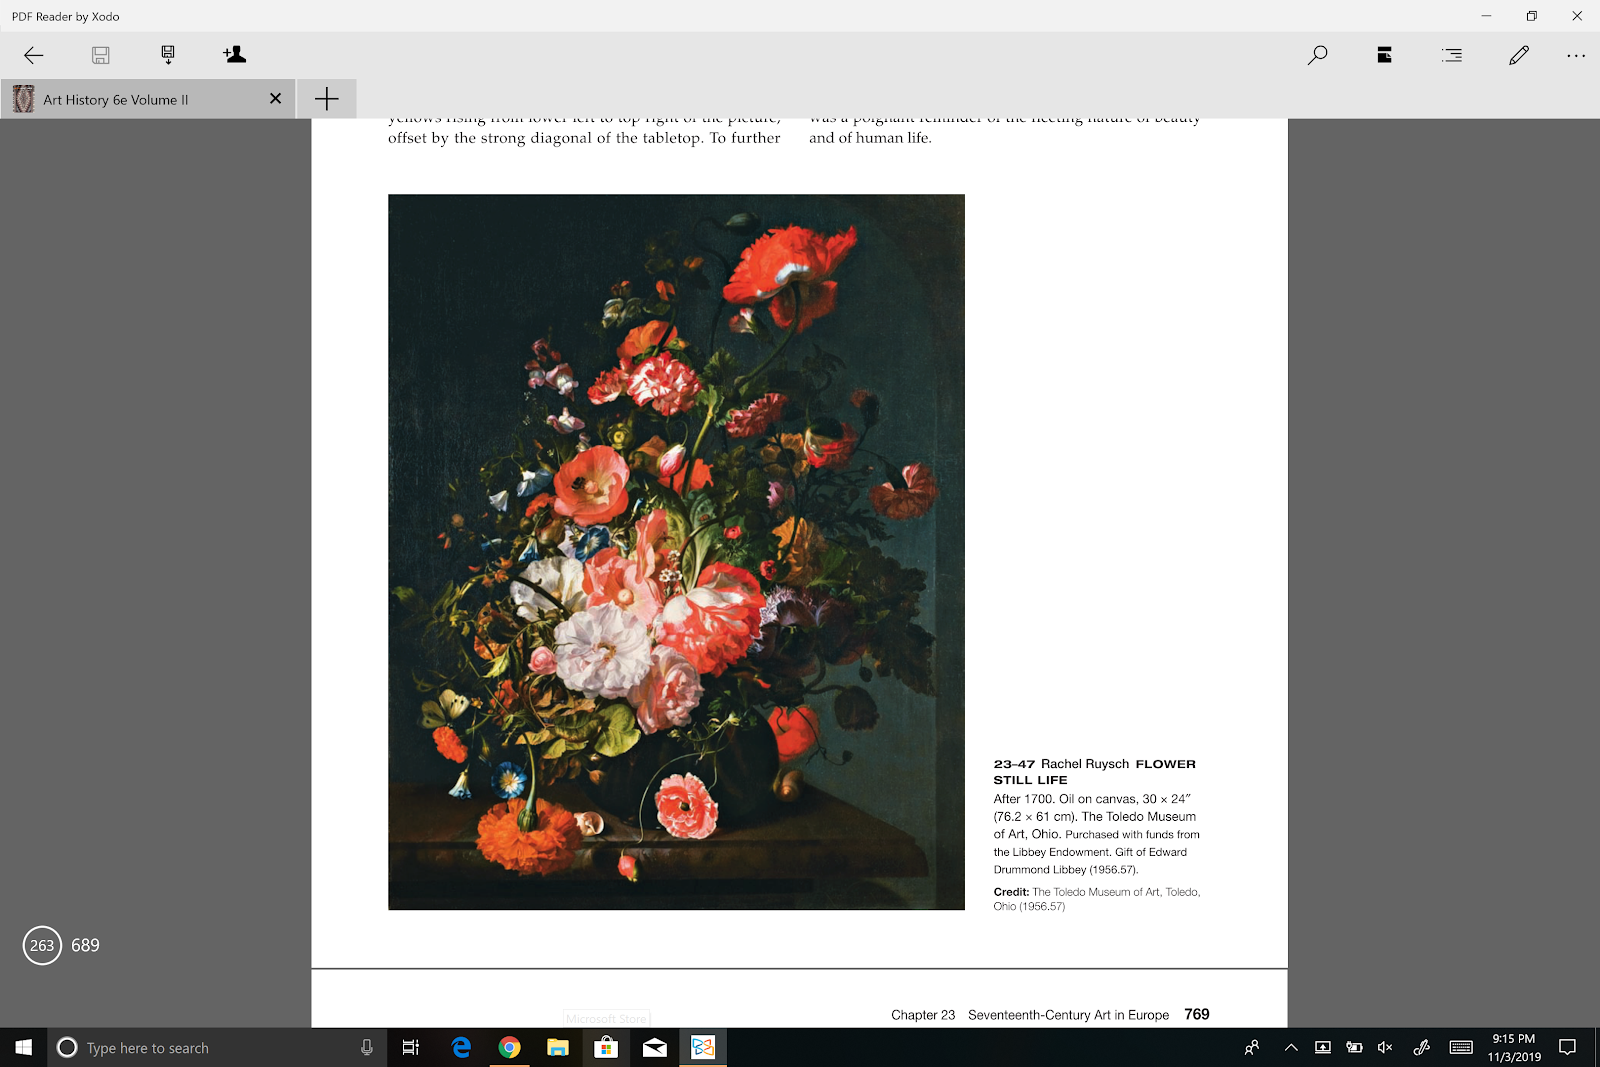Launch Microsoft Edge from the taskbar
Screen dimensions: 1600x1067
click(x=461, y=1047)
